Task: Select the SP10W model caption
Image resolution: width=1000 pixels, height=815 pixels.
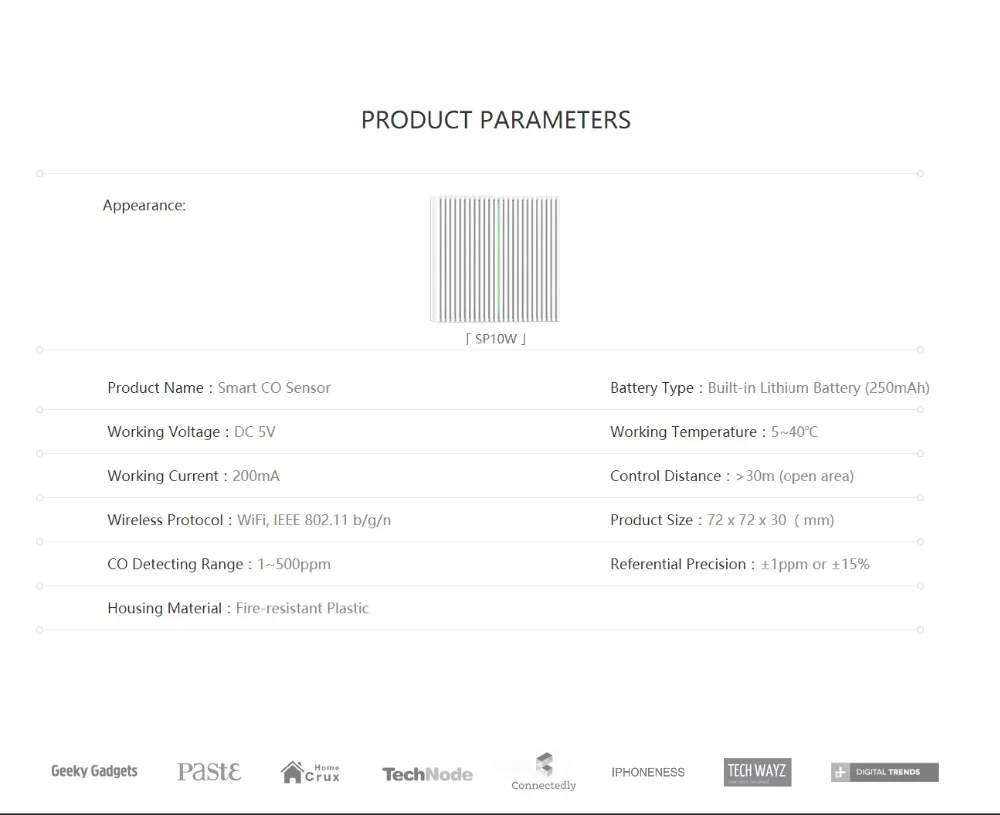Action: (x=496, y=339)
